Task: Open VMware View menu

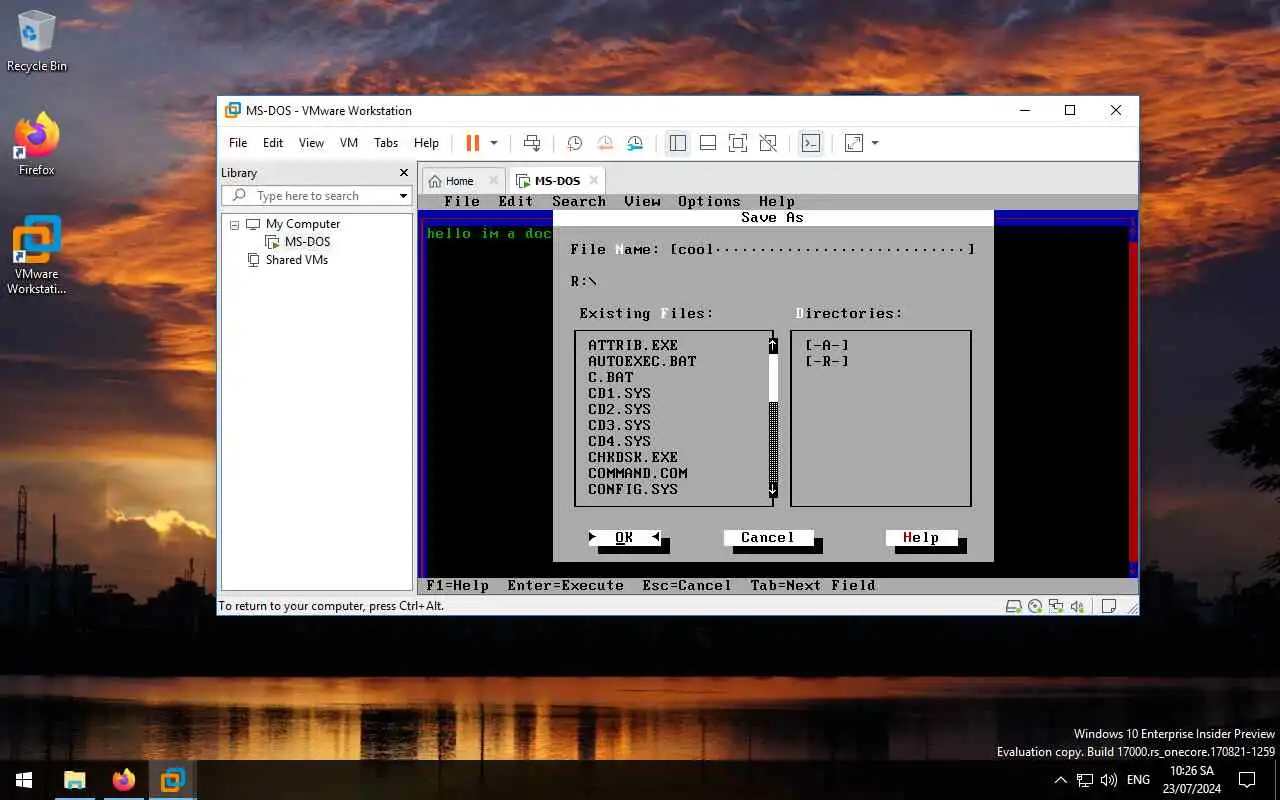Action: click(311, 143)
